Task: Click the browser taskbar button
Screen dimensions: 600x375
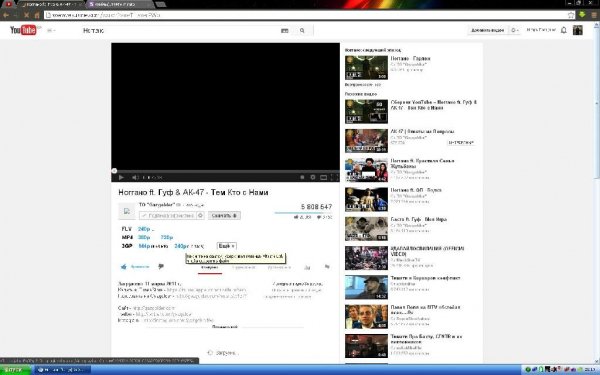Action: click(63, 370)
